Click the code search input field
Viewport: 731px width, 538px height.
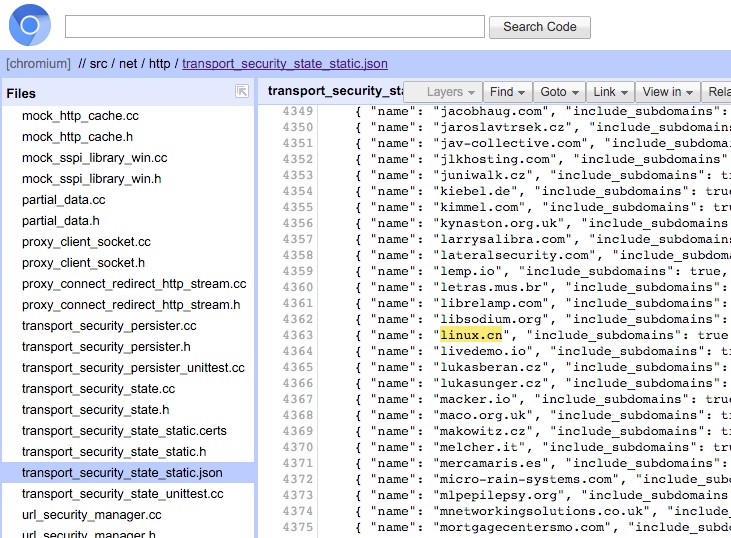click(275, 27)
